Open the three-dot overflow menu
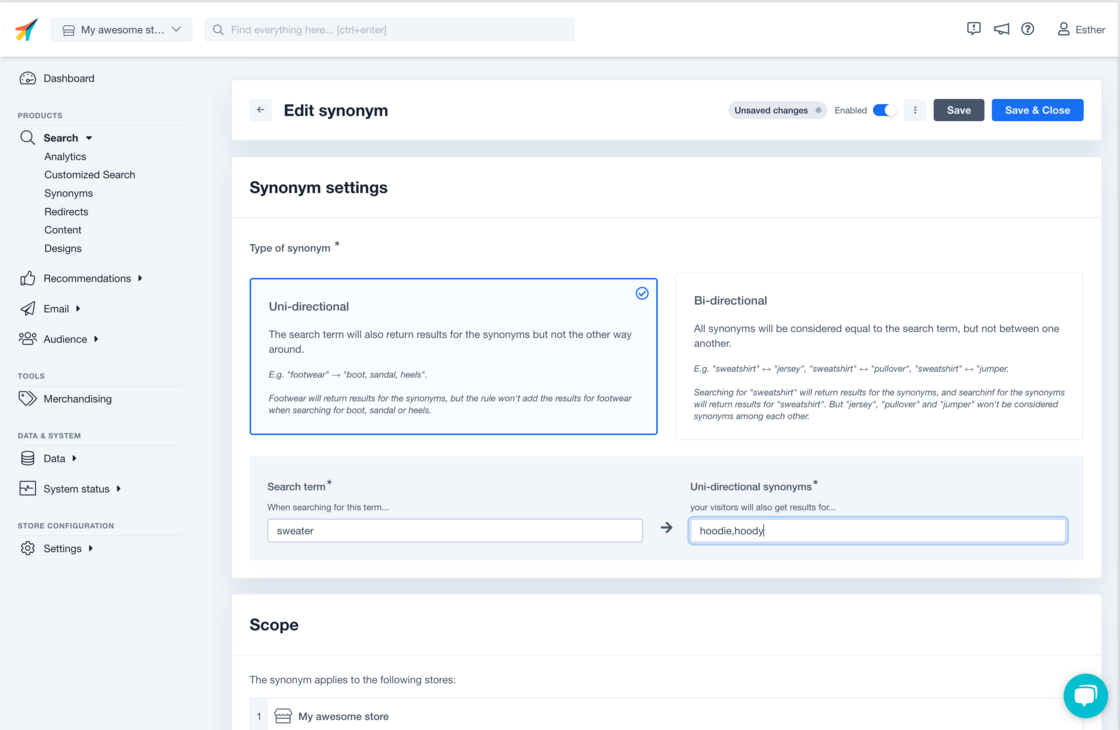This screenshot has width=1120, height=730. point(915,110)
